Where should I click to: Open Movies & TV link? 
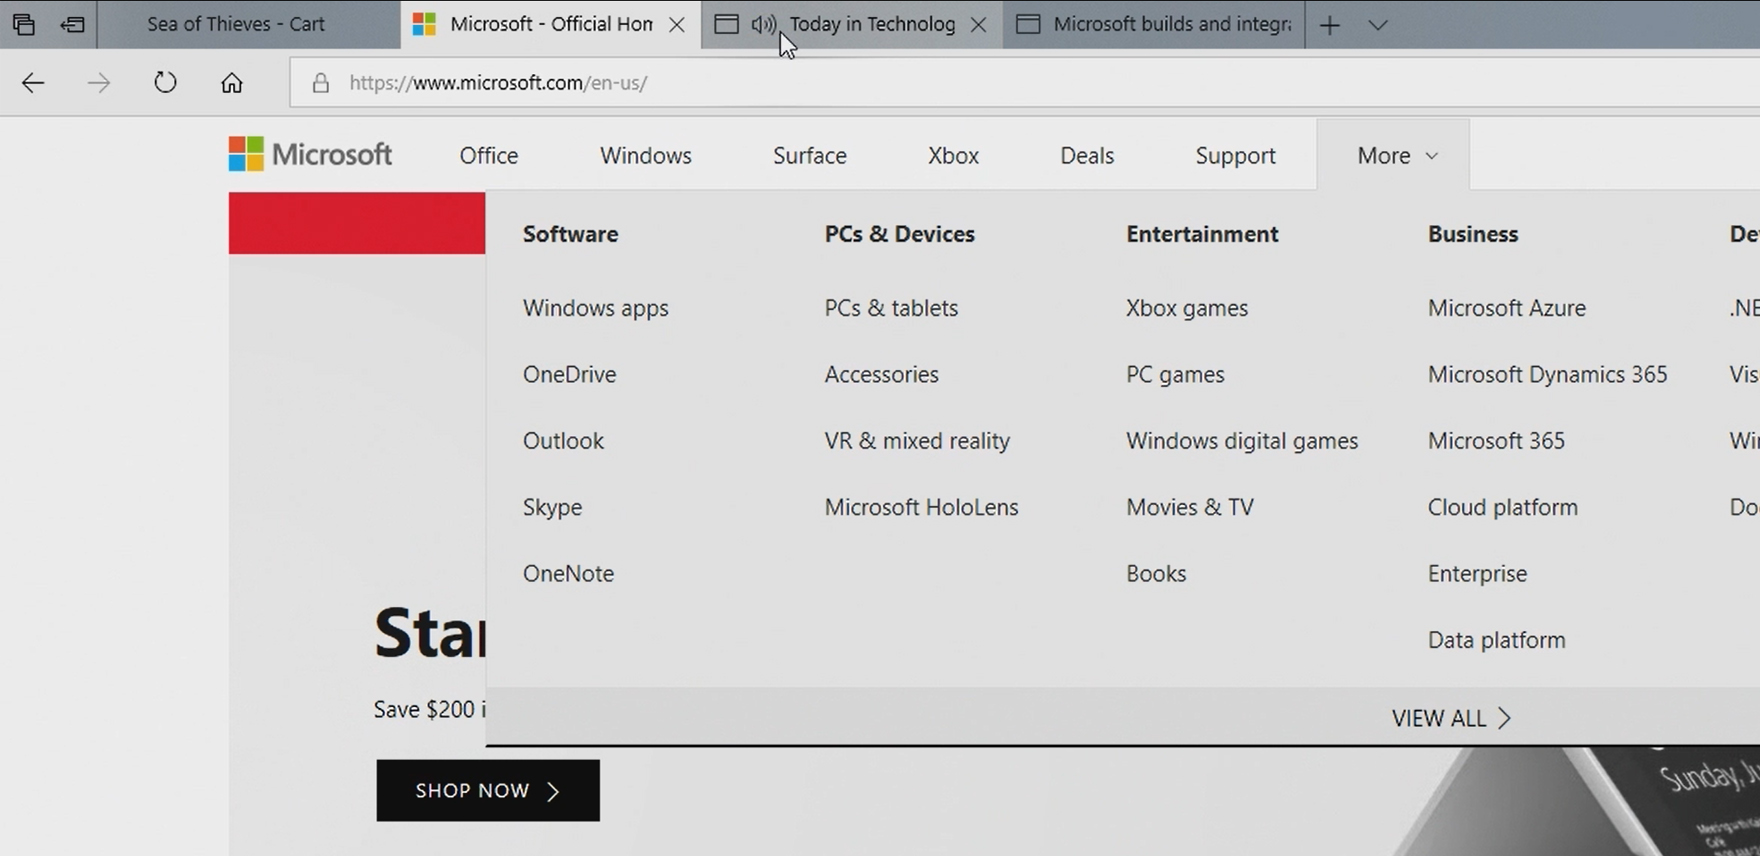coord(1190,507)
